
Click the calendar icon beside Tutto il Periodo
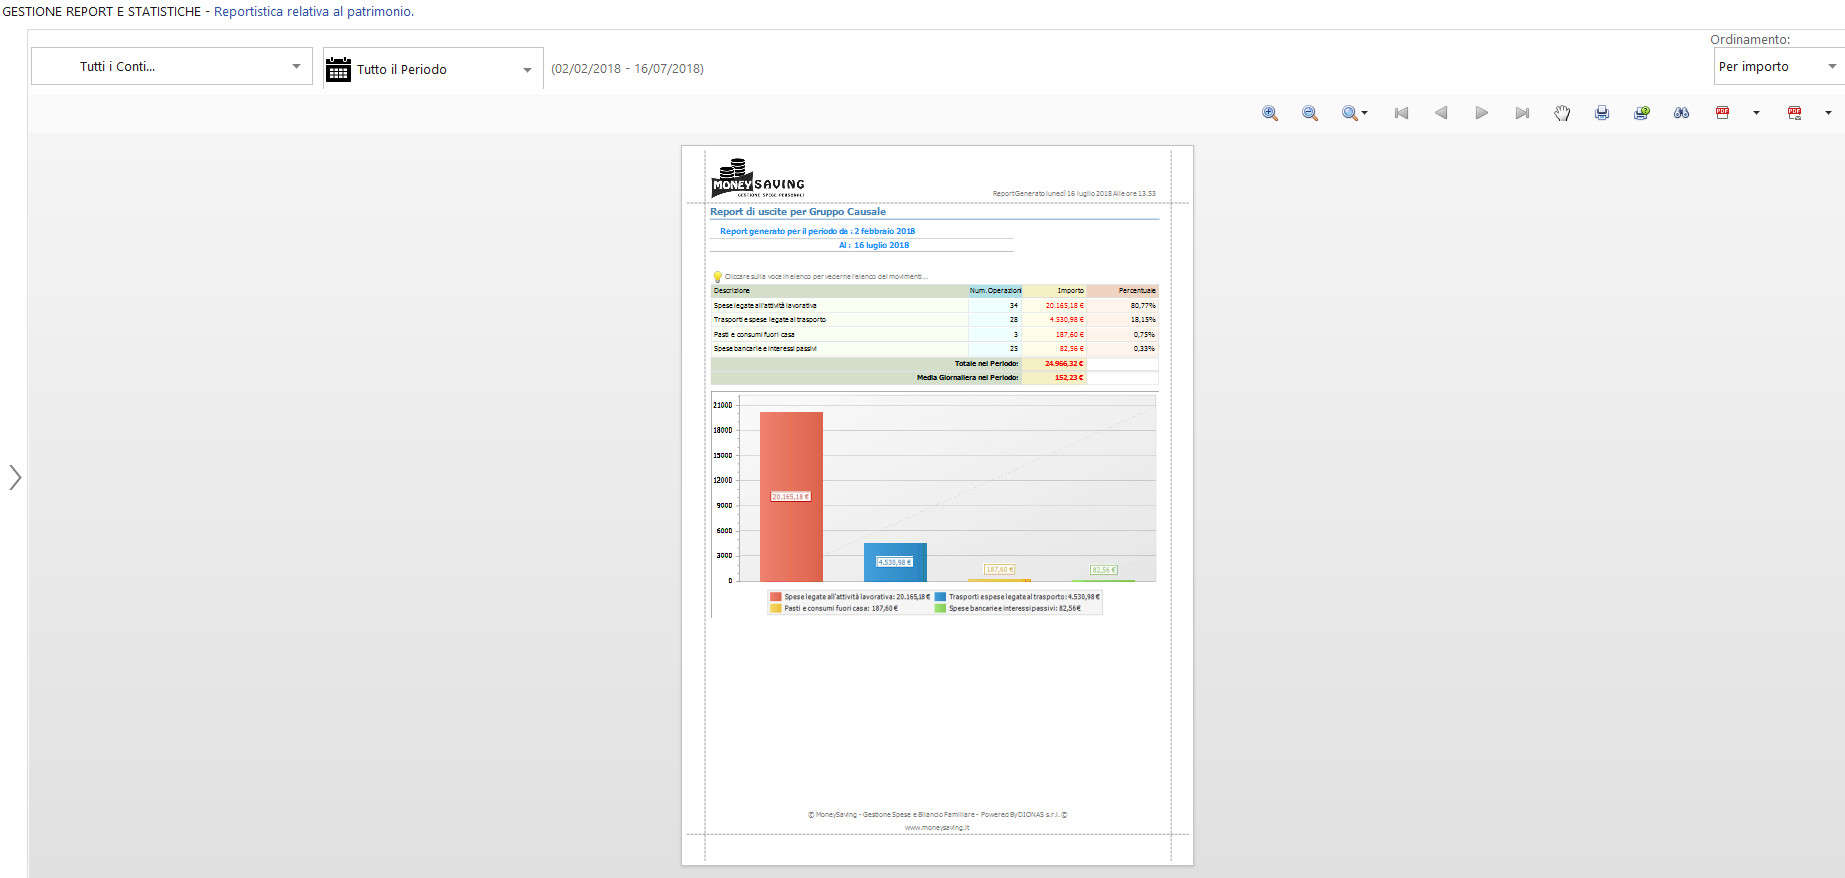pos(339,69)
